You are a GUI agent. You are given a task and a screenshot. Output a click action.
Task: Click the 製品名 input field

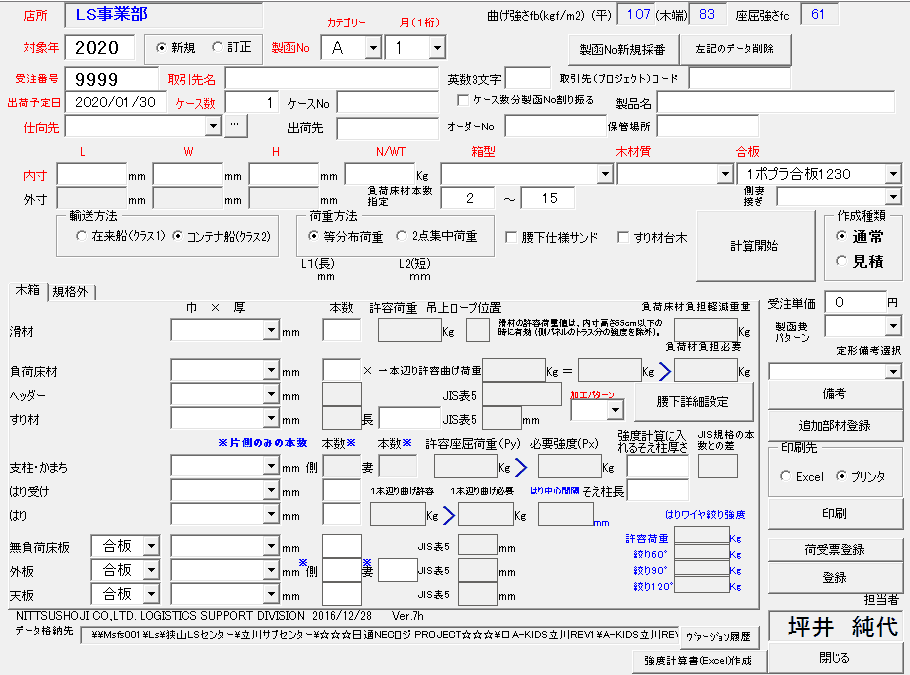(775, 103)
